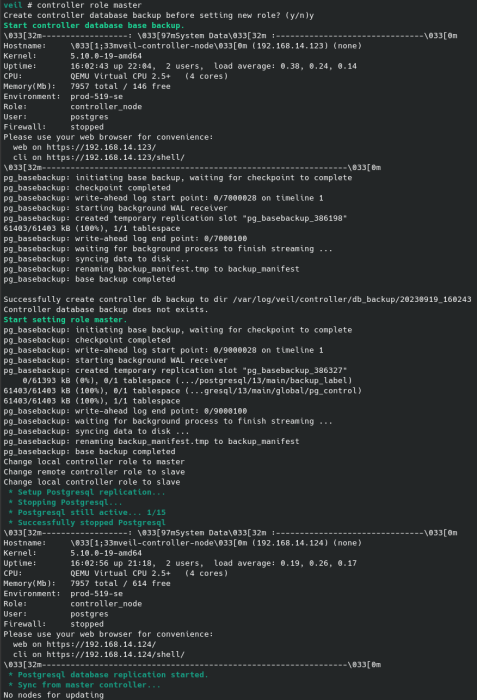
Task: Click the 'No nodes for updating' line
Action: [54, 695]
